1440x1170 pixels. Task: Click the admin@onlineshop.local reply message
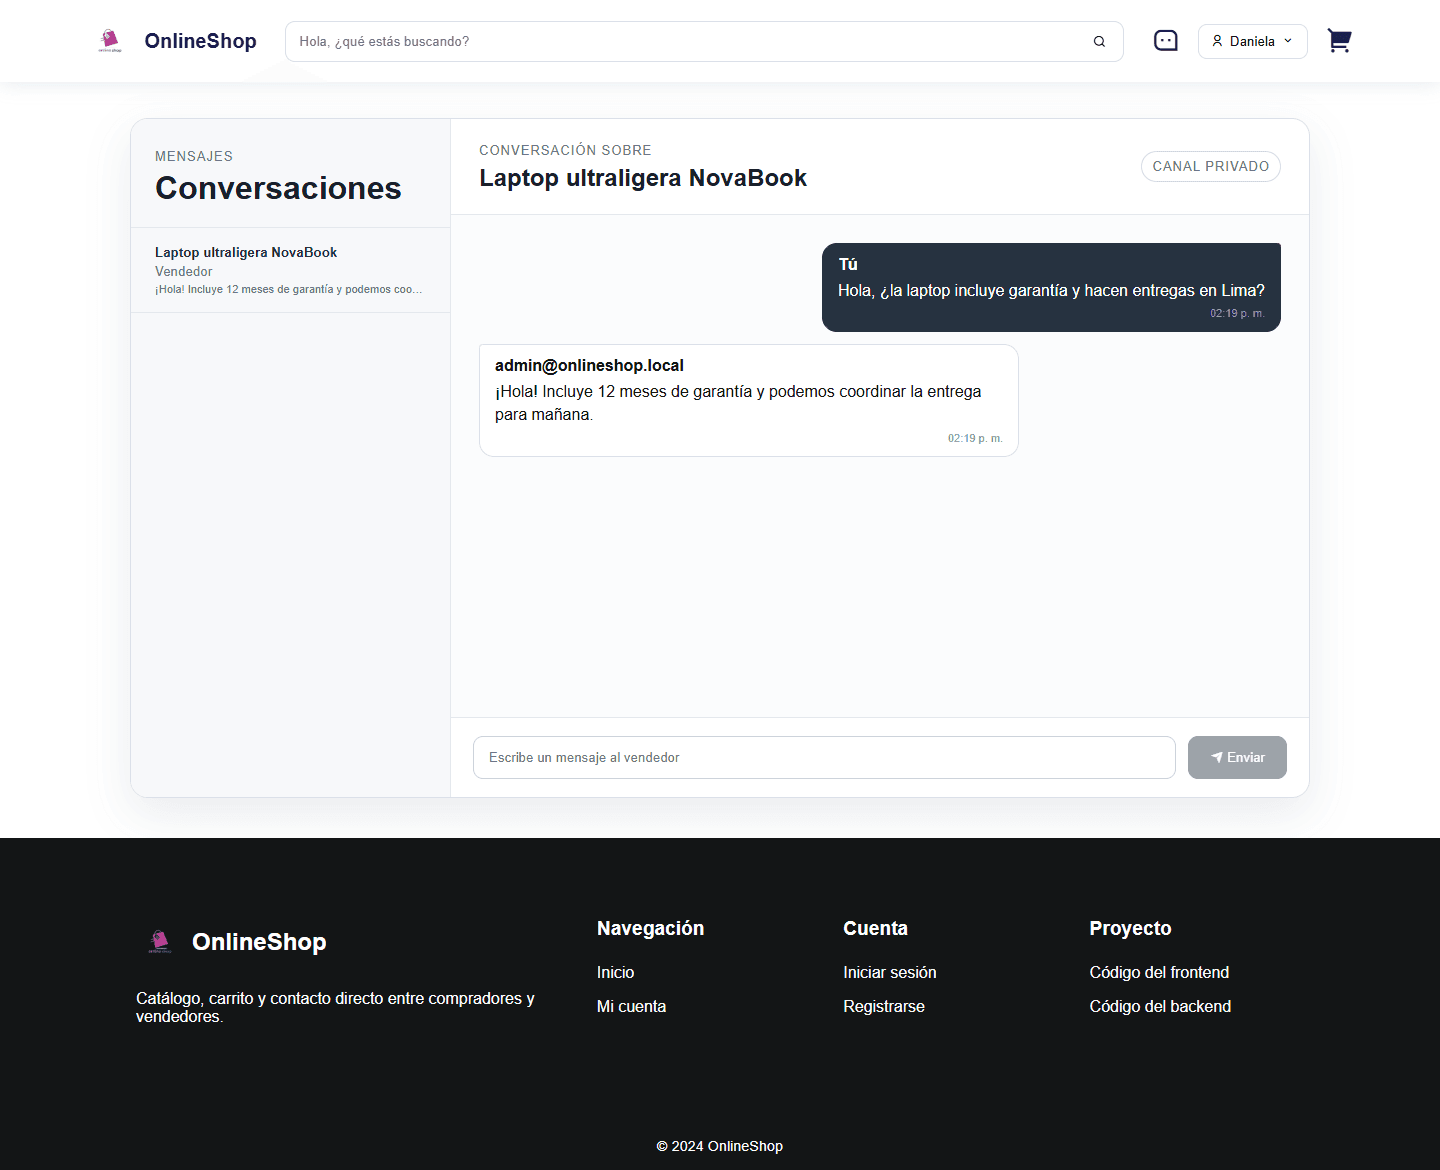point(748,400)
